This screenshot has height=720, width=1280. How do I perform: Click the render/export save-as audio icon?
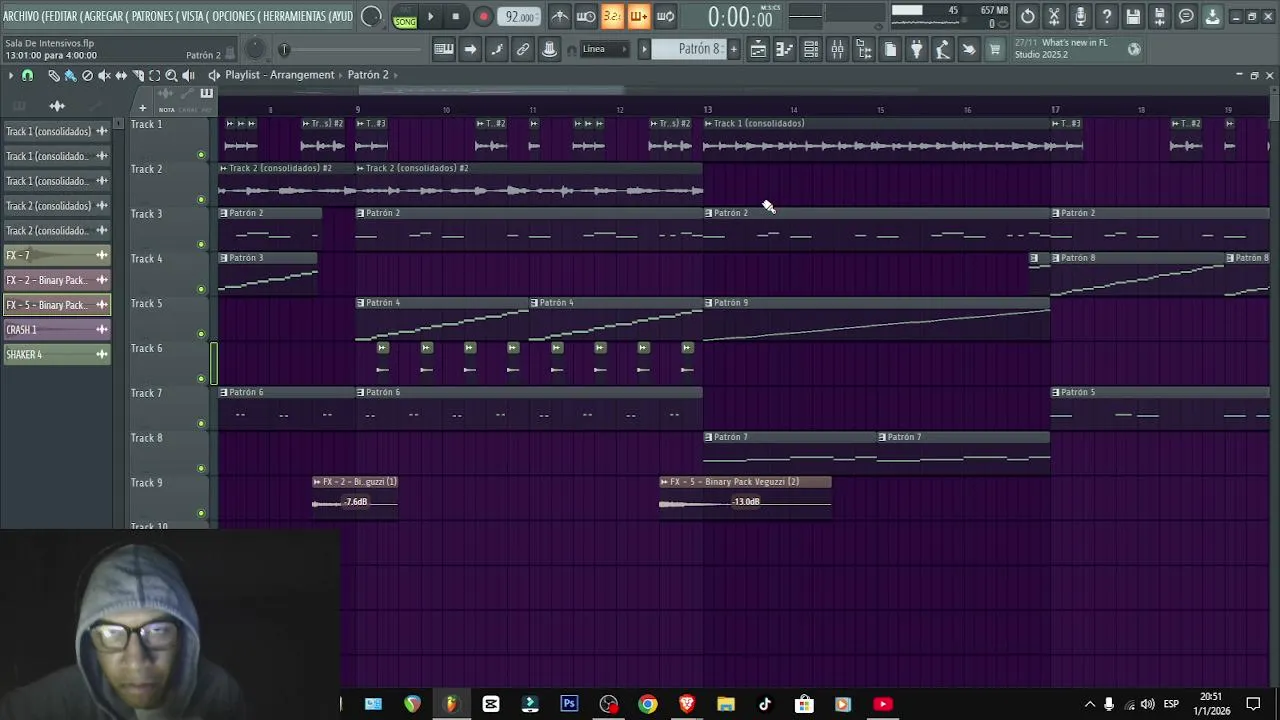click(x=1160, y=17)
